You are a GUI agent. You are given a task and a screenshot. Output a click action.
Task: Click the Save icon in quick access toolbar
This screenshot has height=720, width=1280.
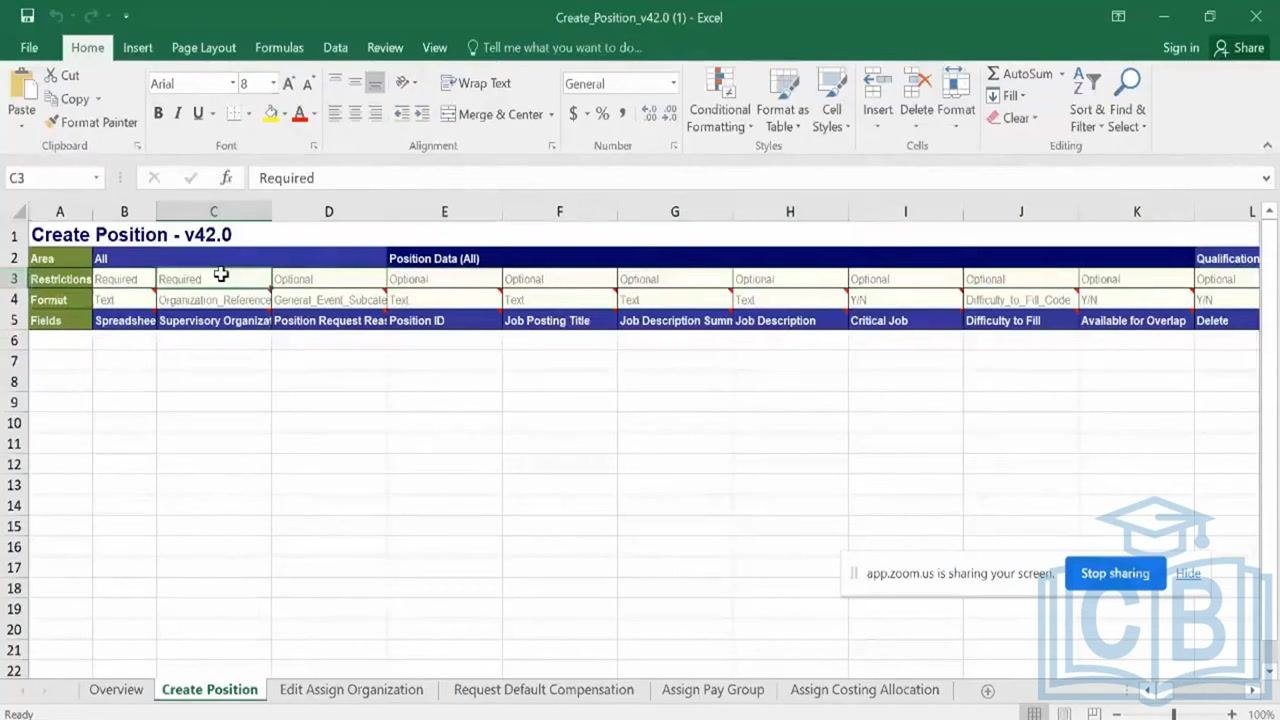[27, 16]
